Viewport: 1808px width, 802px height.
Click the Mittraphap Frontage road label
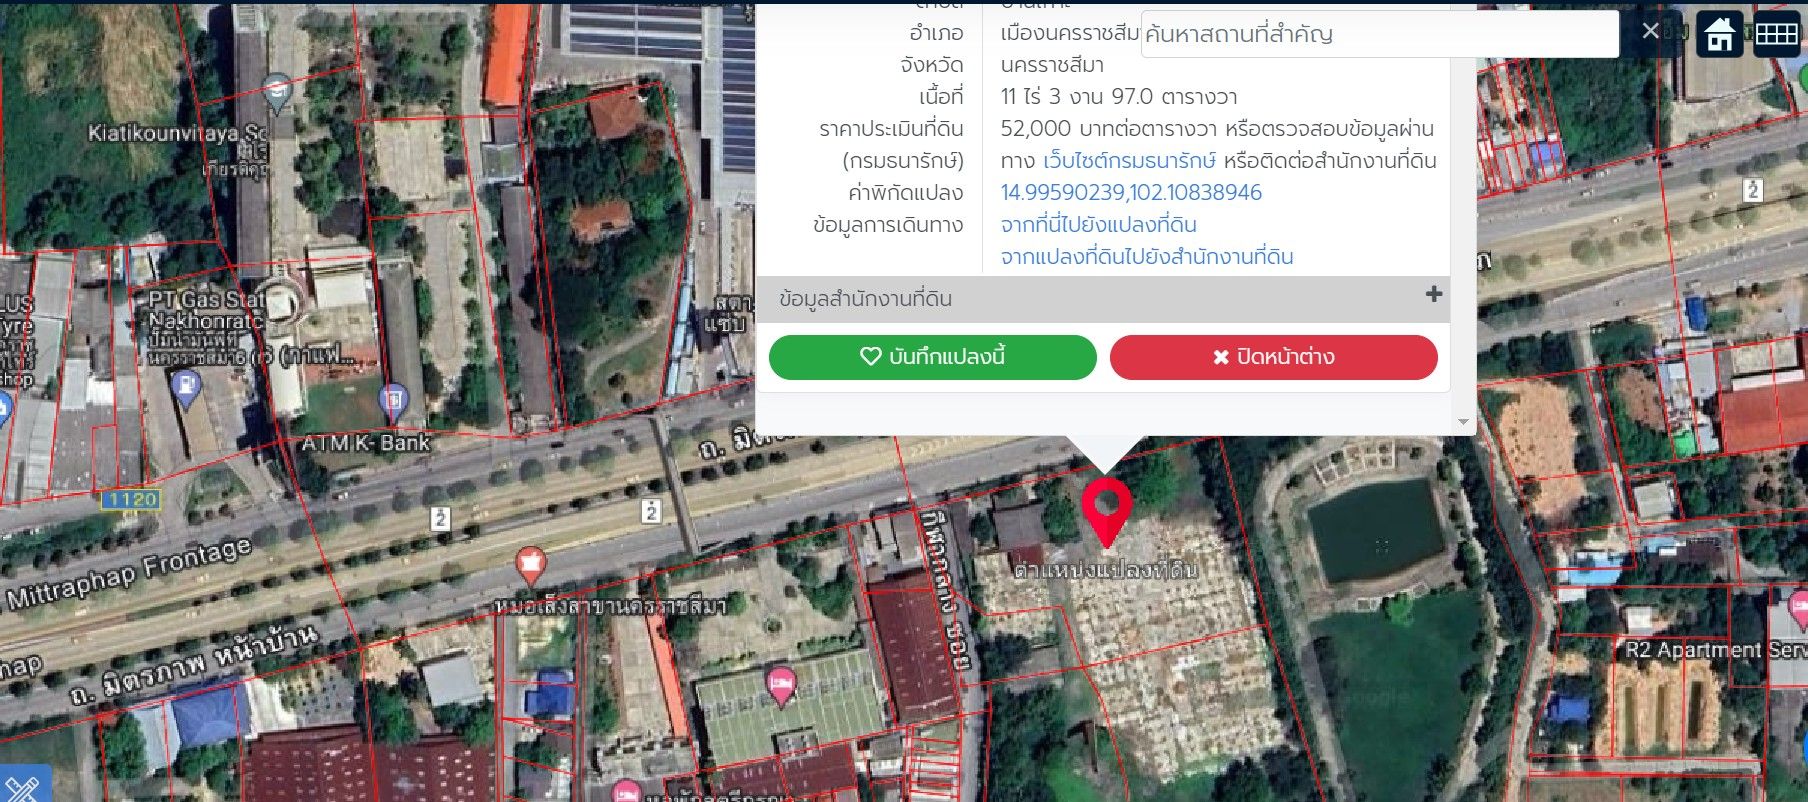[x=128, y=574]
